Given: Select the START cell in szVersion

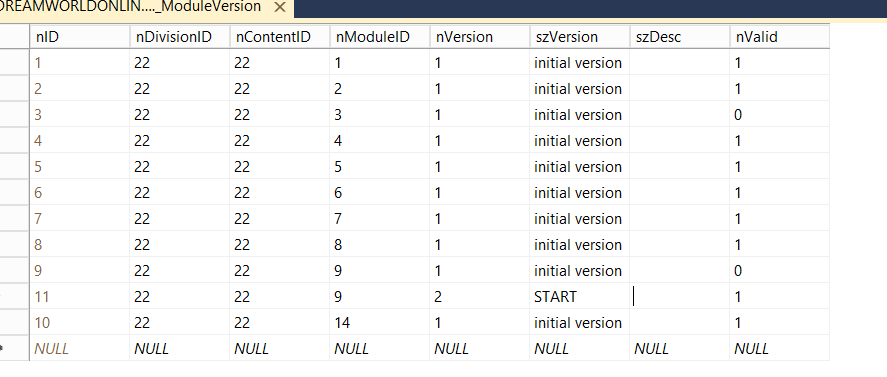Looking at the screenshot, I should coord(580,297).
